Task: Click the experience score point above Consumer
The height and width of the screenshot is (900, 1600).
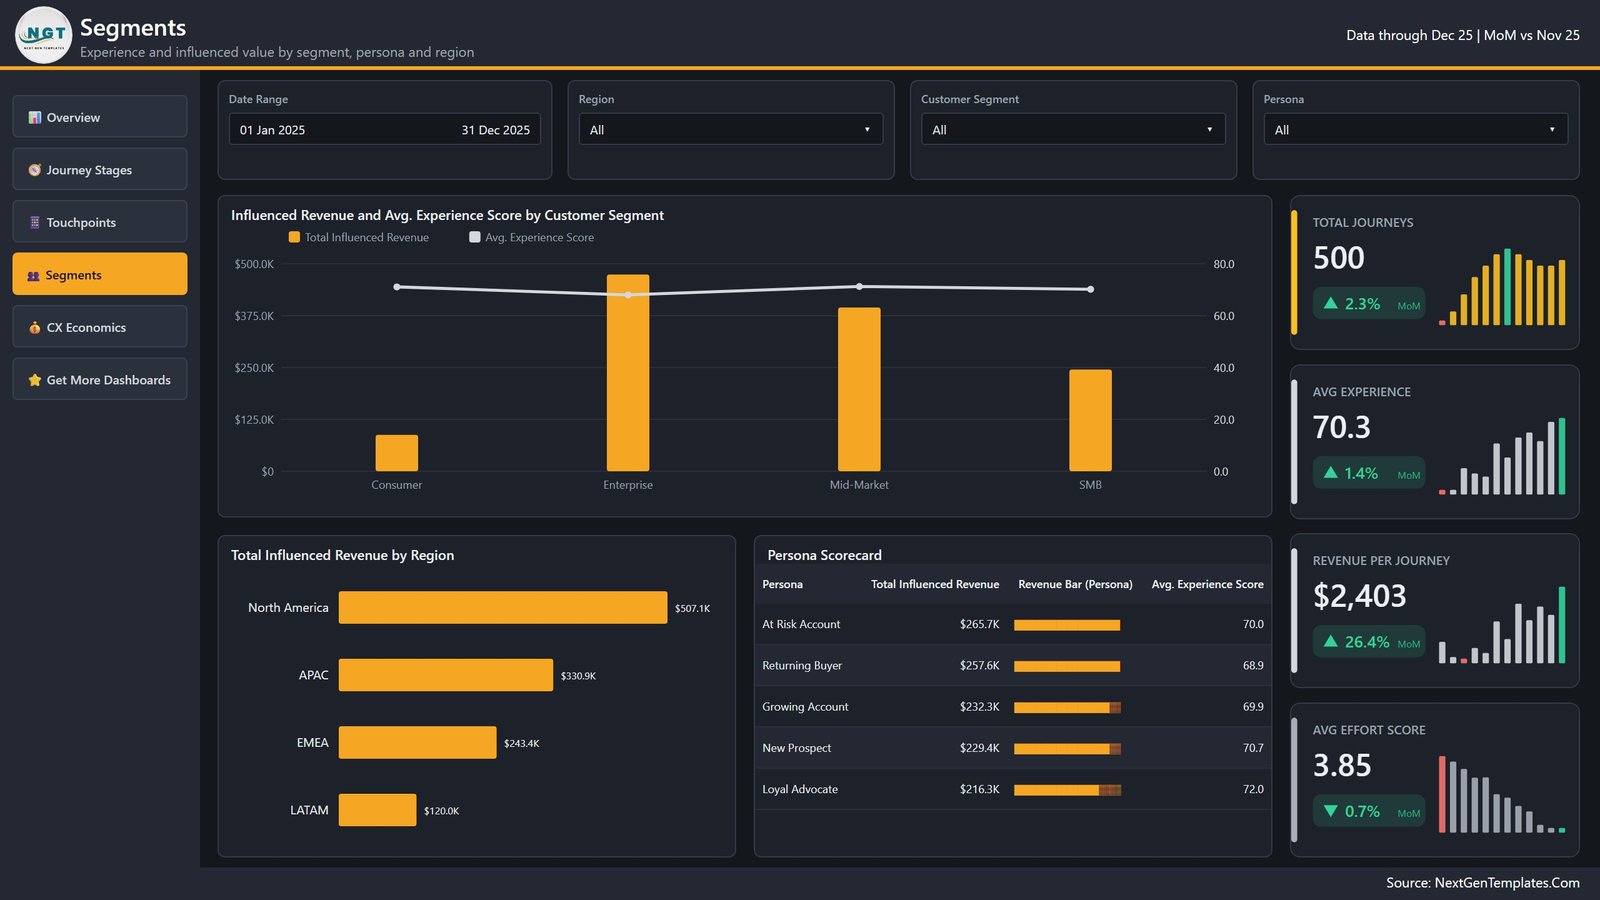Action: tap(397, 287)
